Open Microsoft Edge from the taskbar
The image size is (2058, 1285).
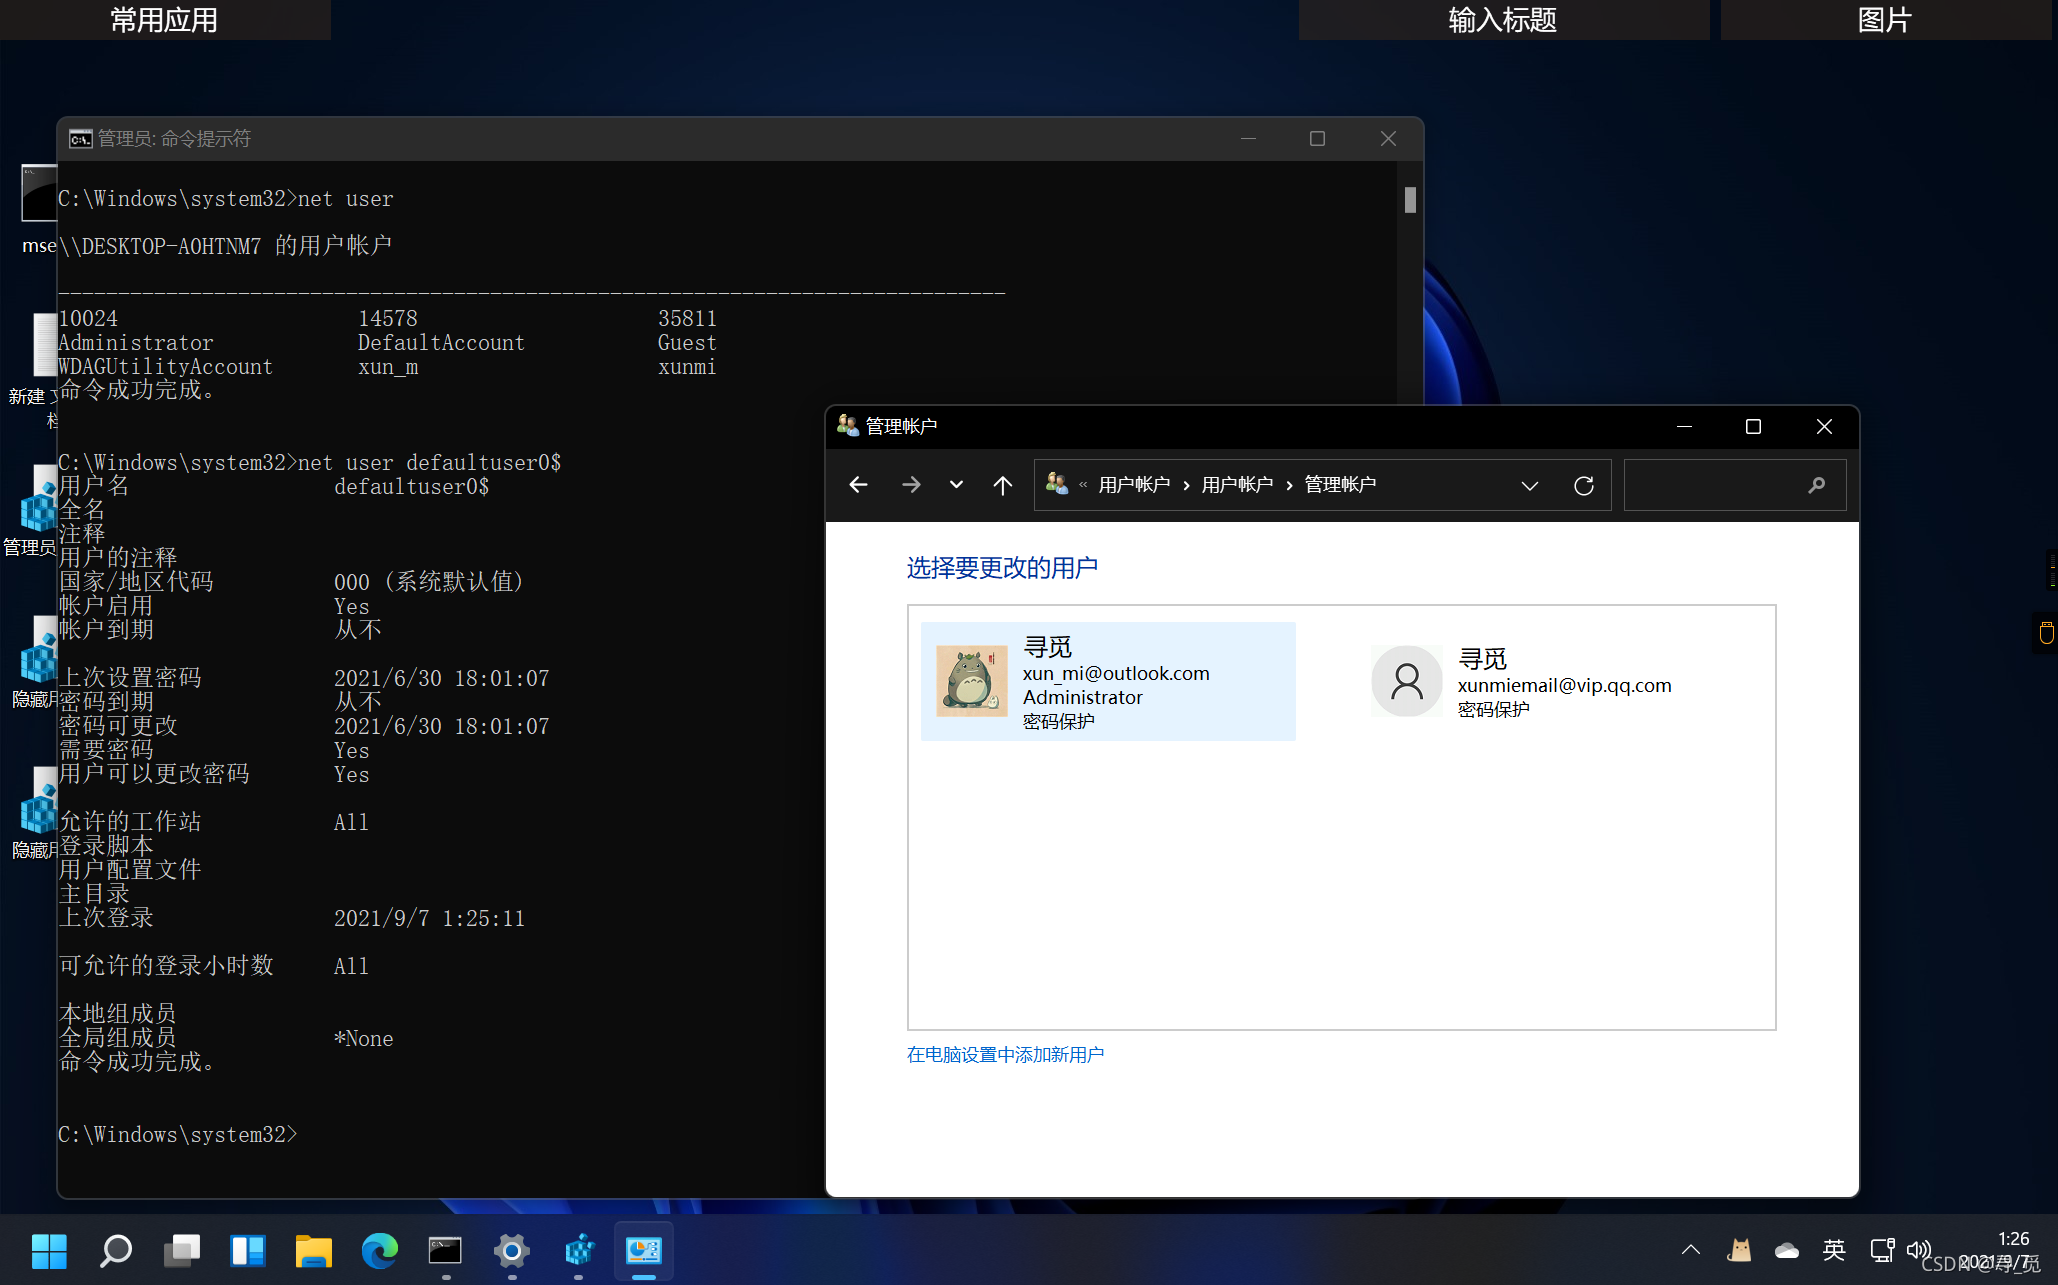pos(379,1250)
